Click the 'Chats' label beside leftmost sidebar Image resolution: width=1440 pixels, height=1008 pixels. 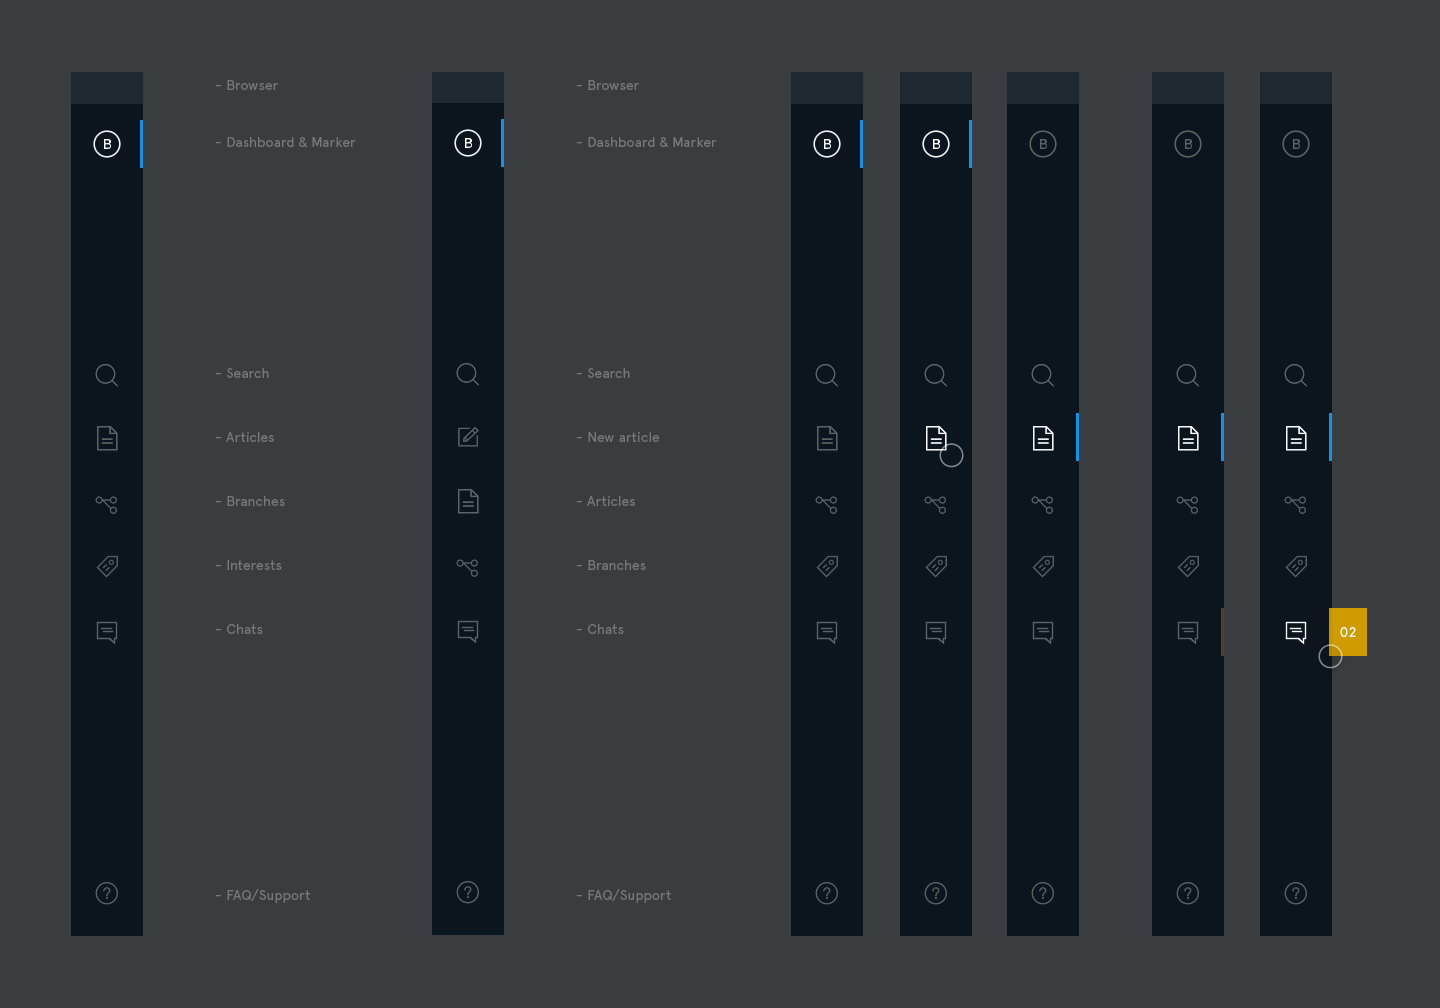pyautogui.click(x=245, y=629)
